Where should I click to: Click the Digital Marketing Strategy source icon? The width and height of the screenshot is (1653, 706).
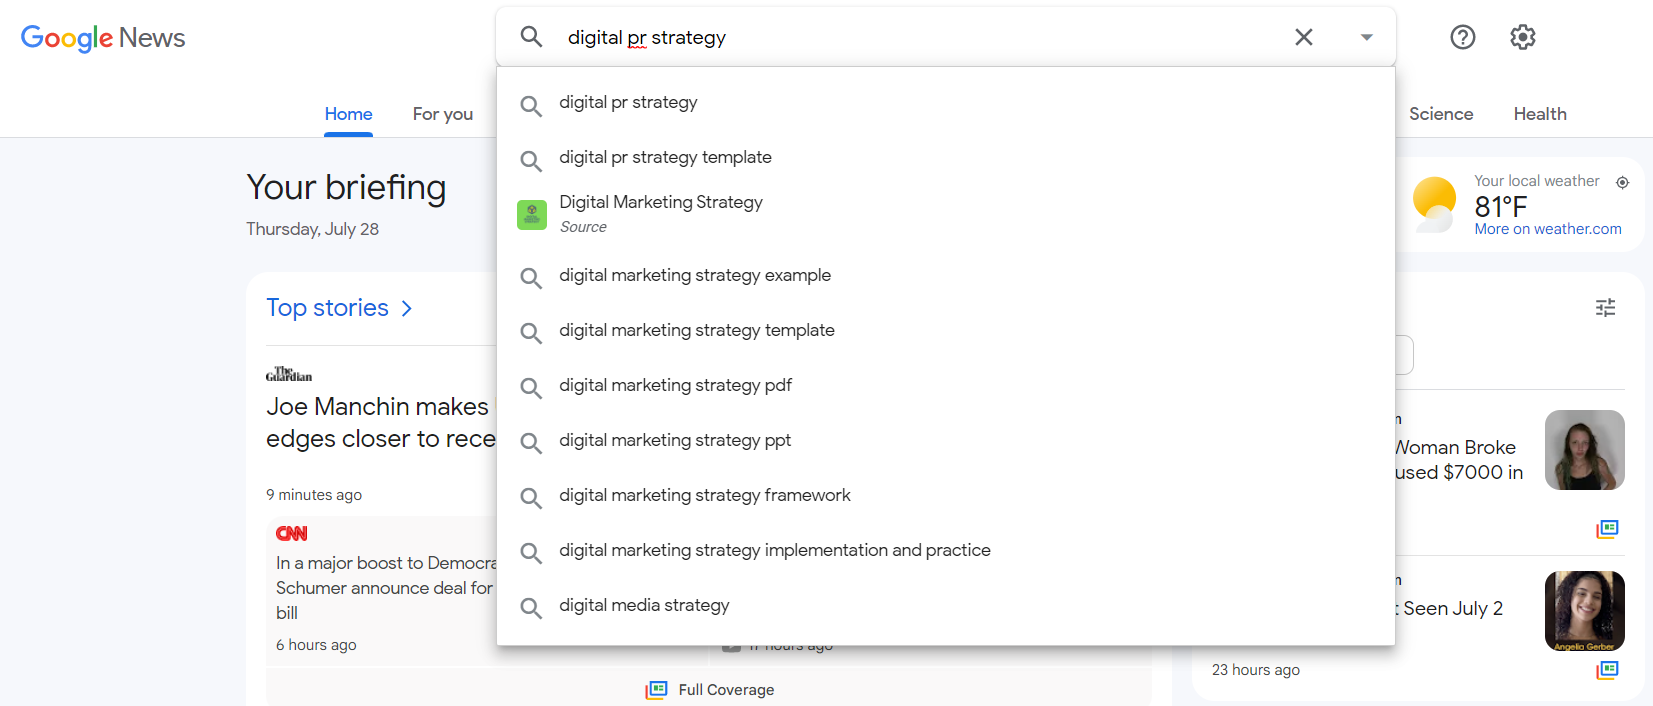click(532, 214)
